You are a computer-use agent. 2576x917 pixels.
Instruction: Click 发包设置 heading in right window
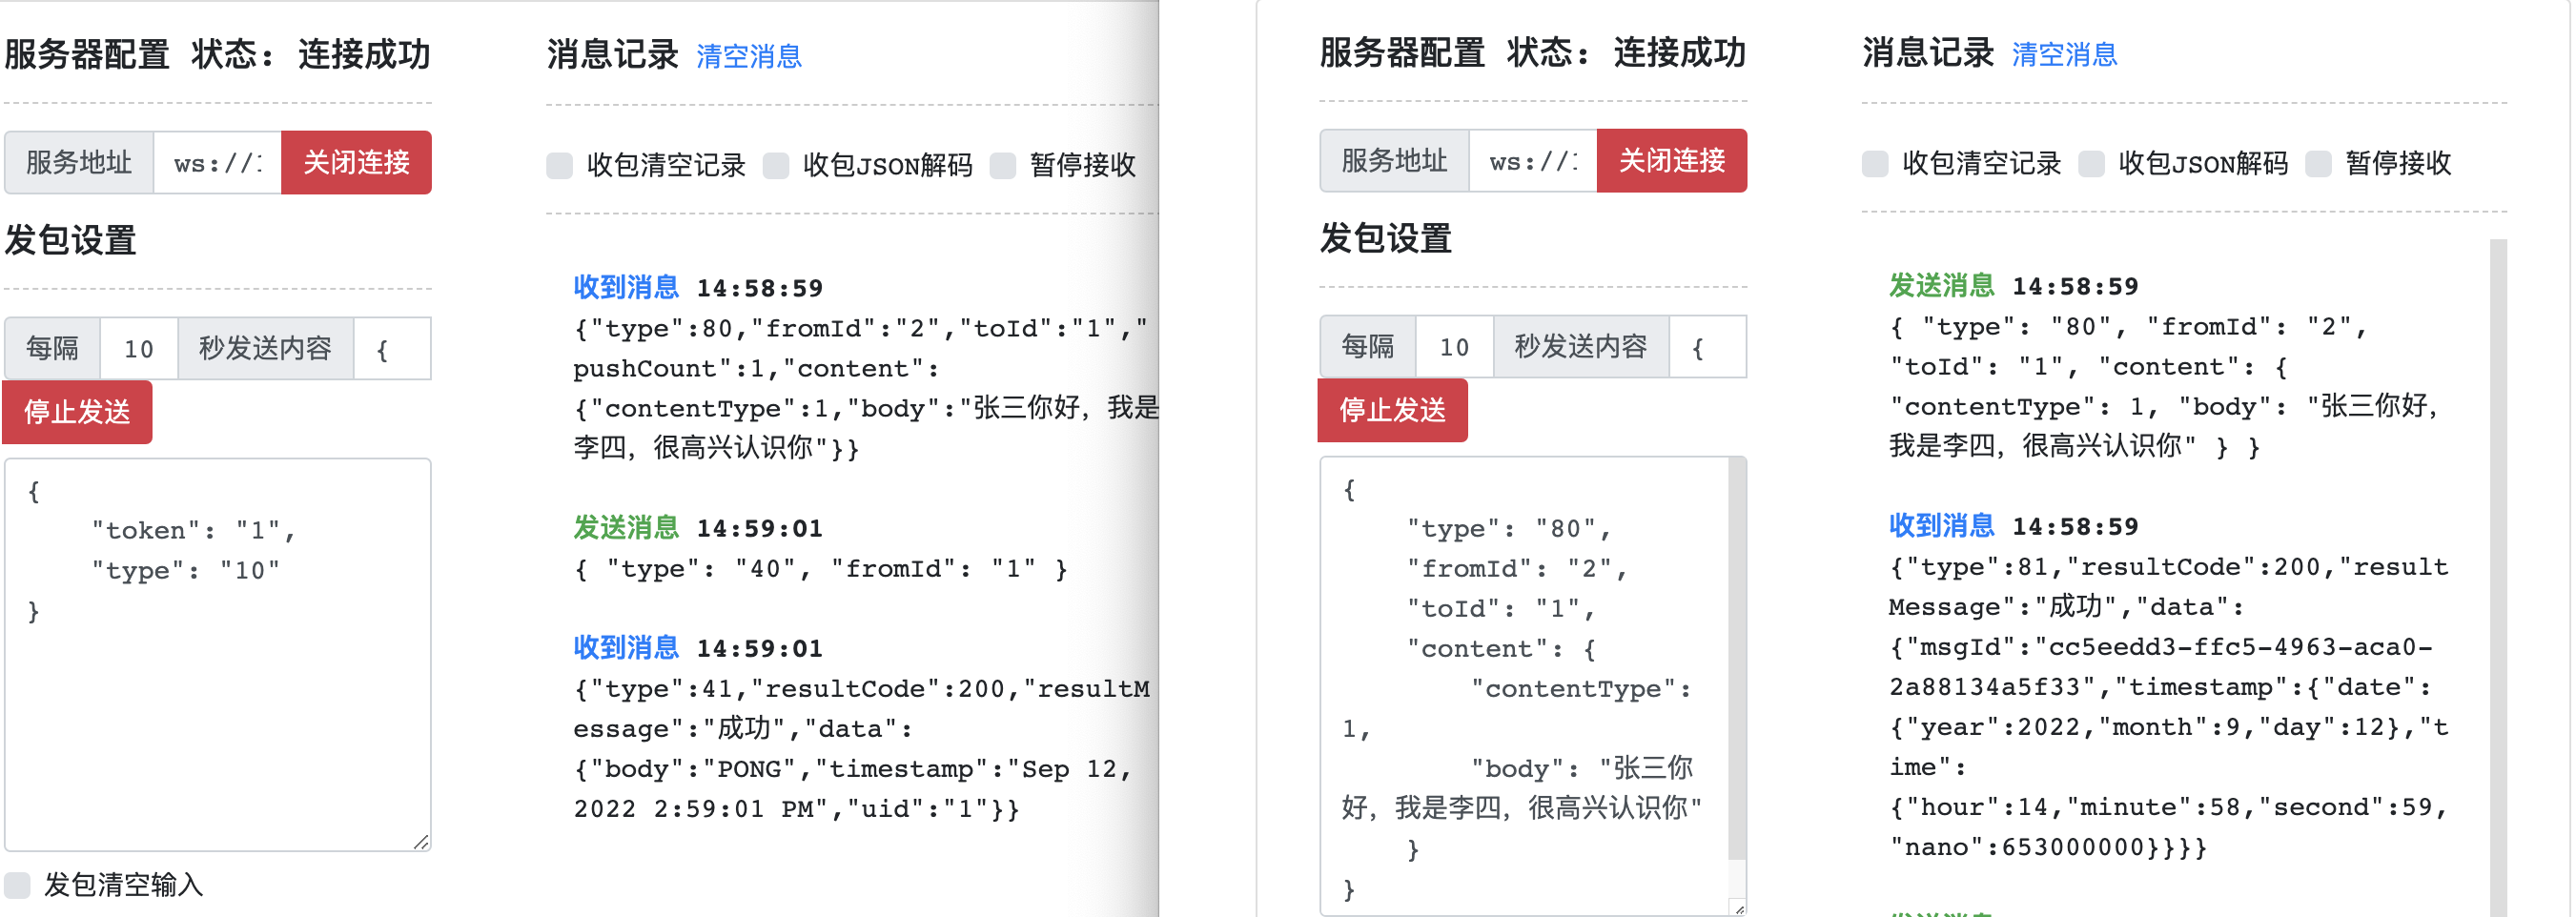pyautogui.click(x=1385, y=239)
